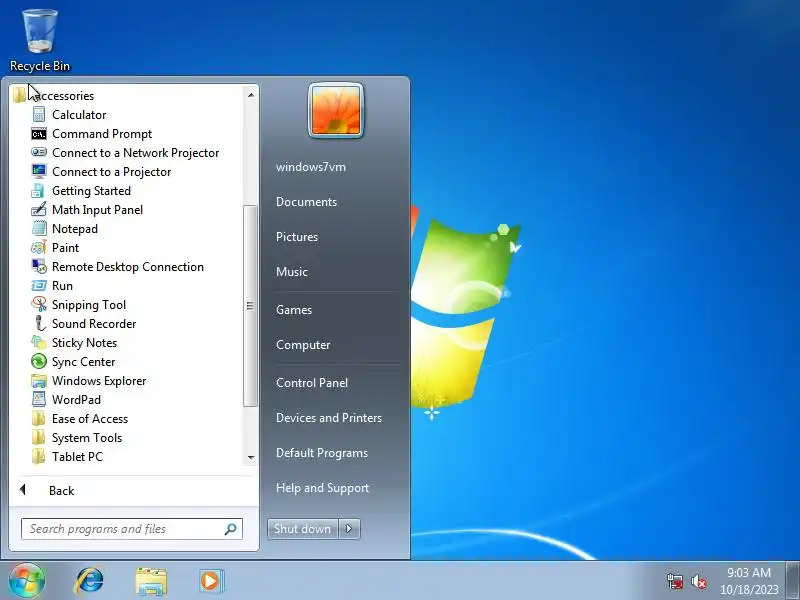Open Windows Explorer from the taskbar
This screenshot has height=600, width=800.
[x=151, y=581]
